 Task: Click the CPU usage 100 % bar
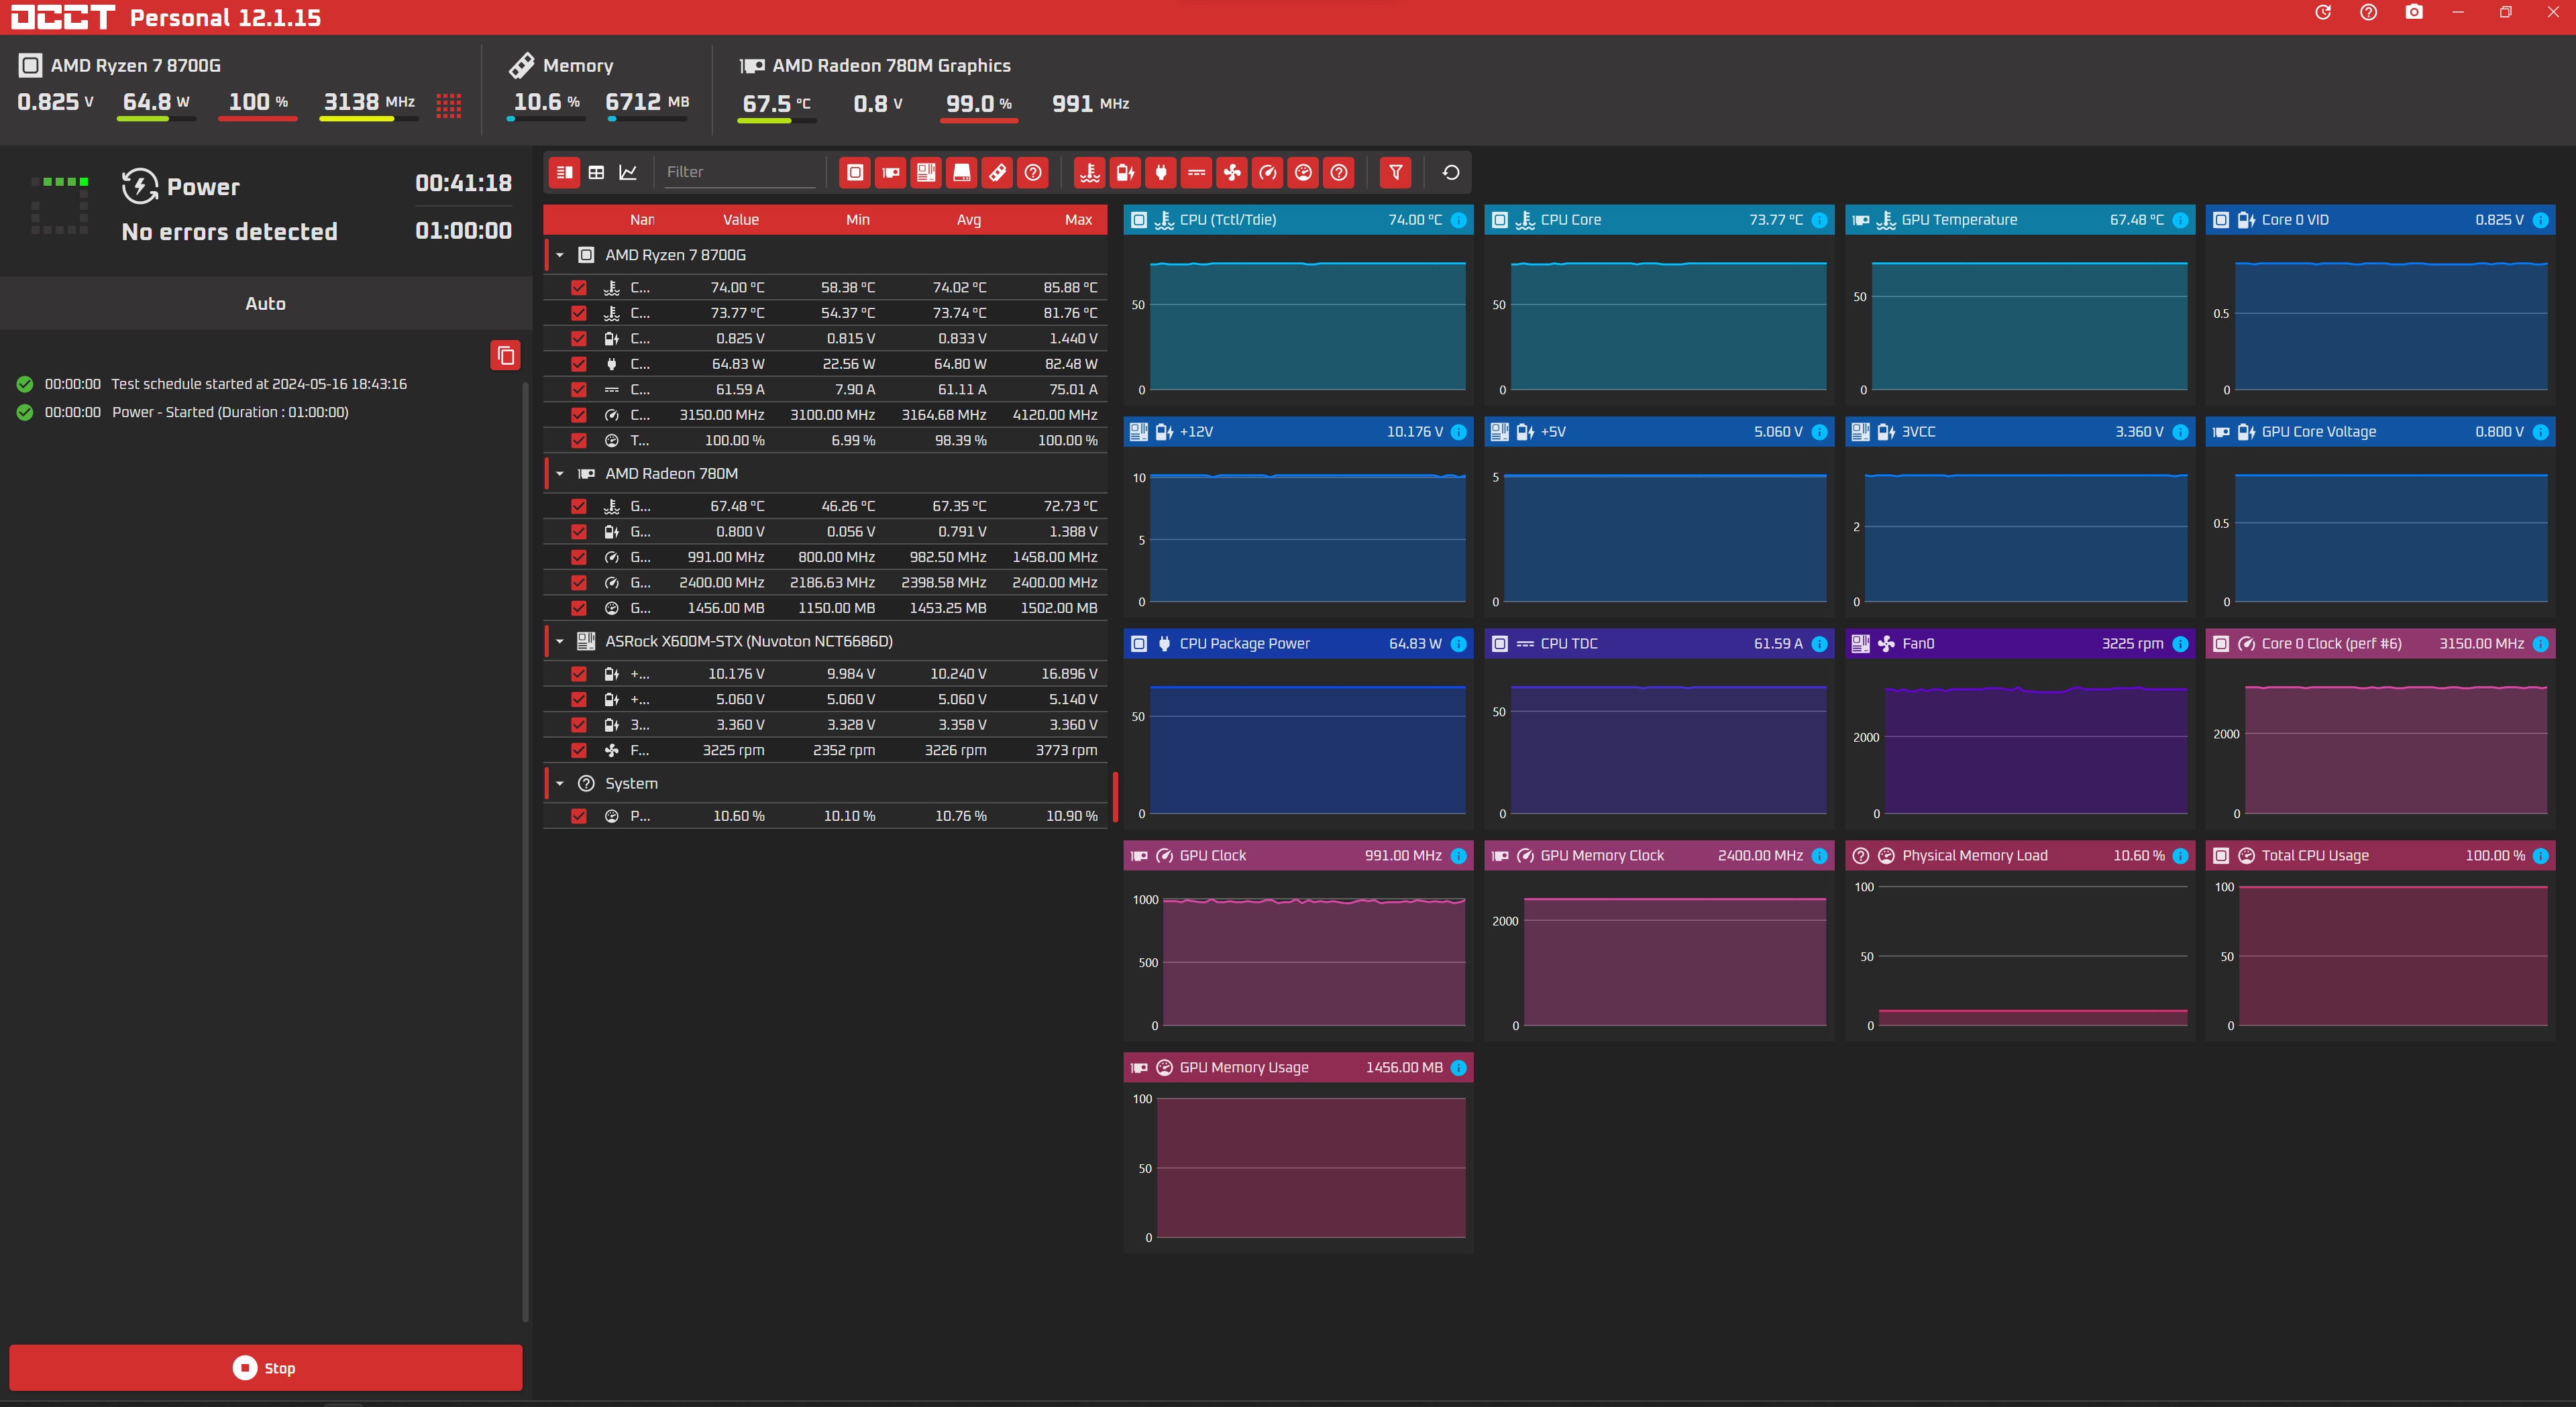[258, 119]
